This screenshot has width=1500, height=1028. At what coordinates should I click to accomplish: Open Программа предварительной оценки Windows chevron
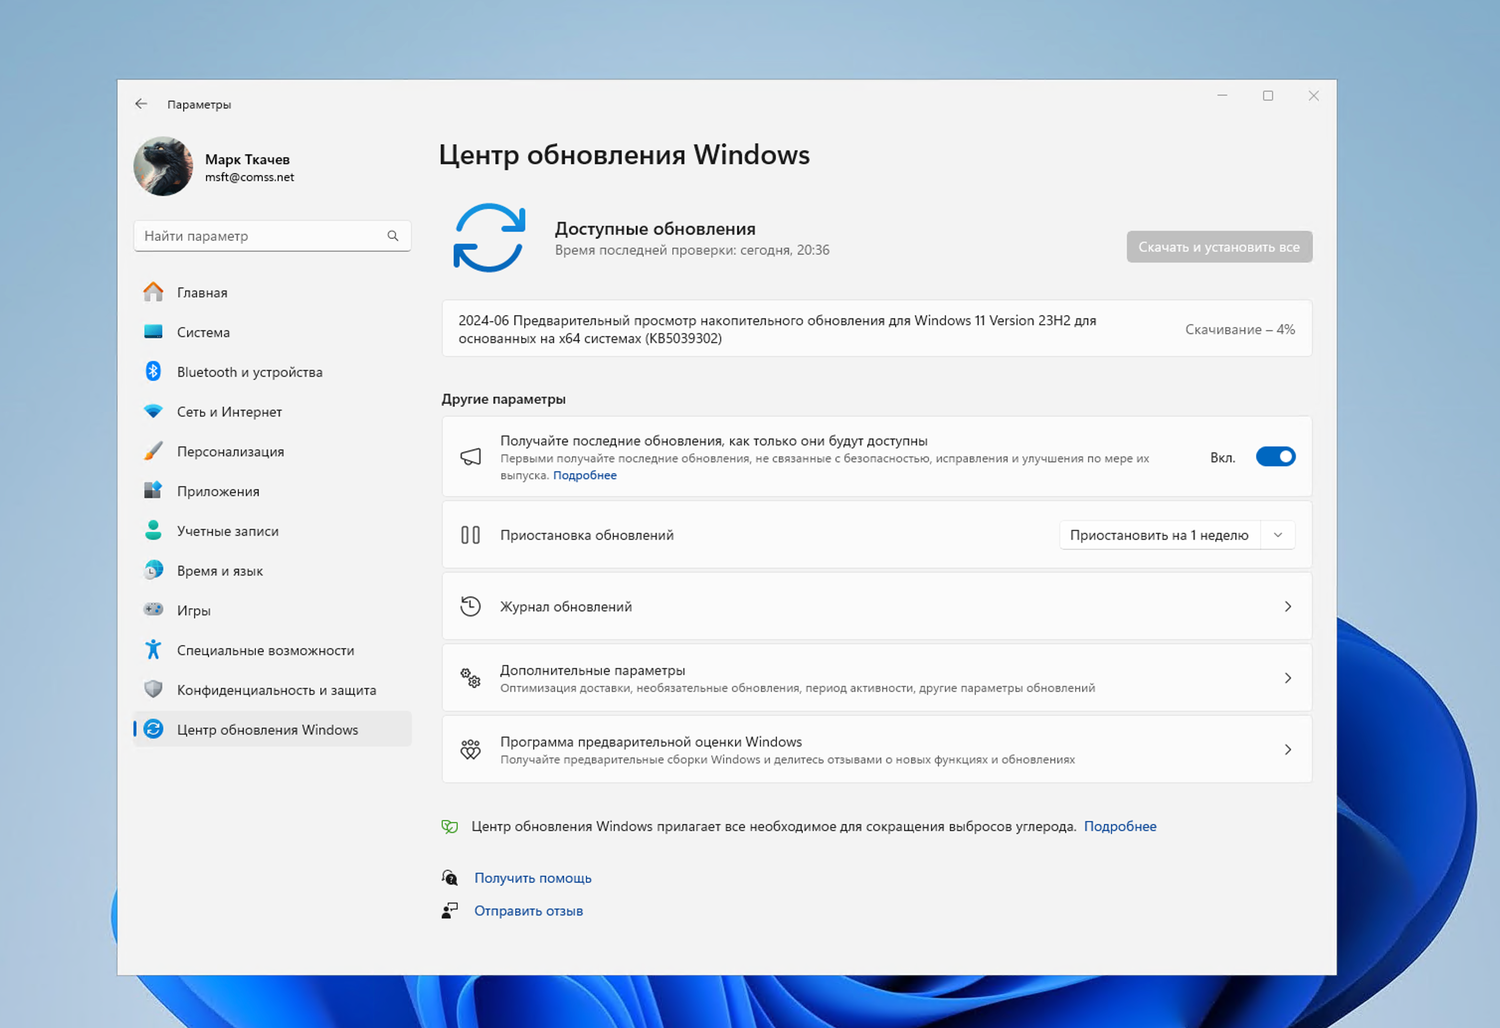(1288, 750)
